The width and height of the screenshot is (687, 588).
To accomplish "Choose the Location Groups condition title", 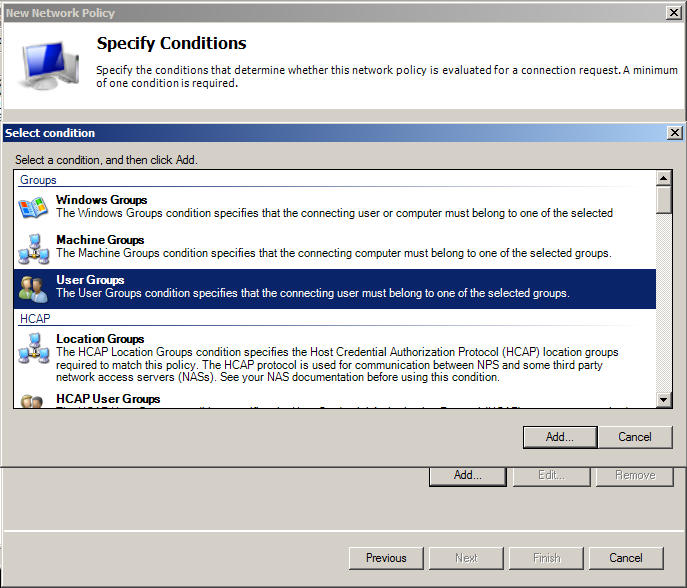I will [100, 339].
